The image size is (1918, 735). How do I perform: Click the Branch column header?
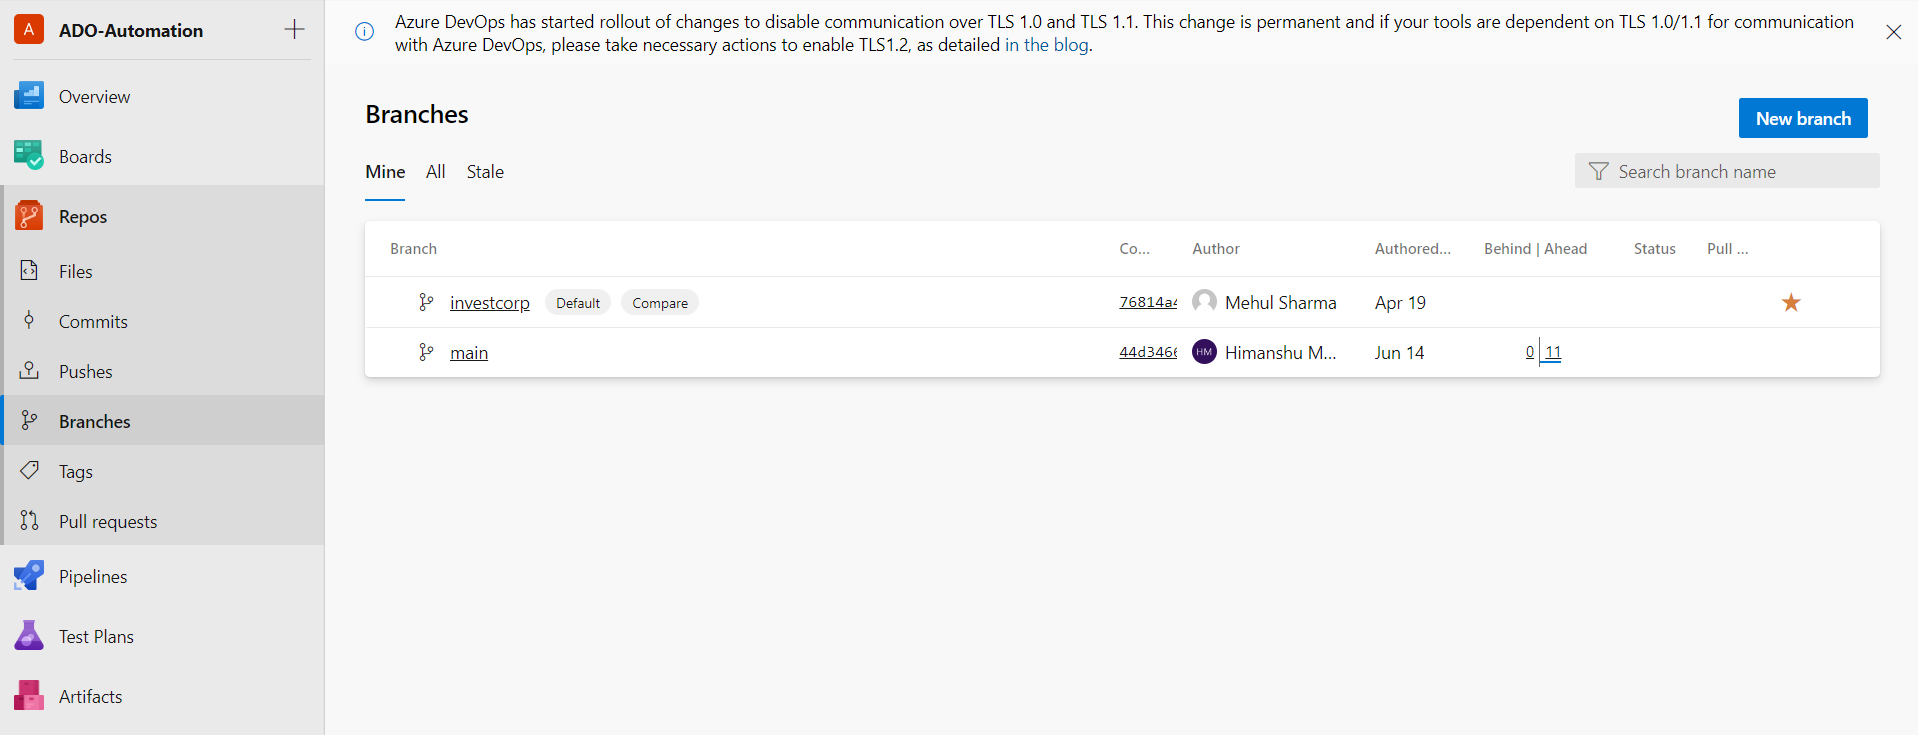pyautogui.click(x=413, y=249)
